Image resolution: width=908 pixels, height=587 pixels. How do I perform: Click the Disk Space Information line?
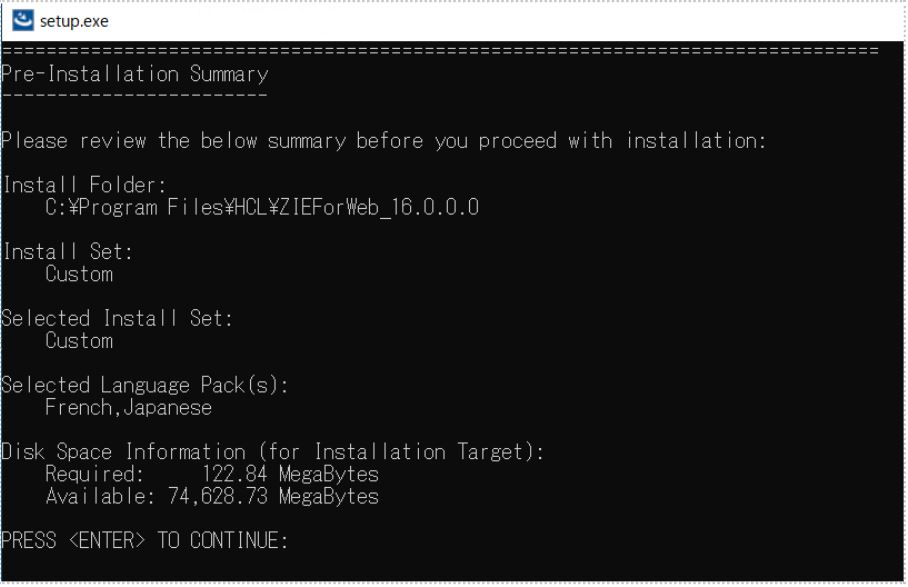(x=273, y=452)
